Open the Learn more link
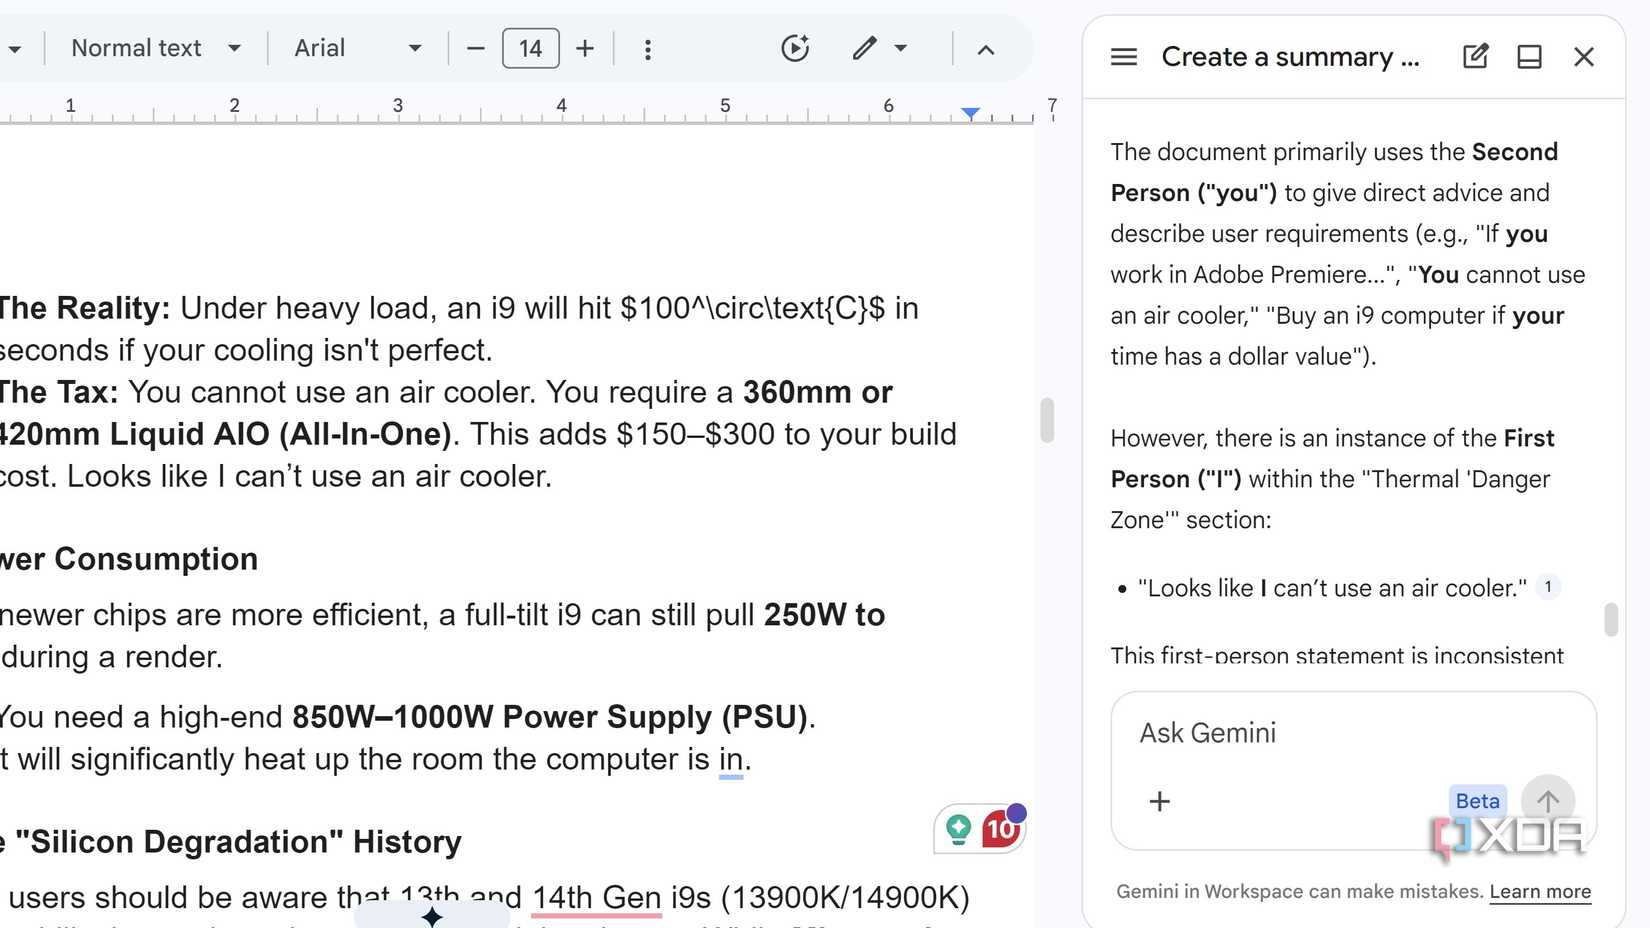The image size is (1650, 928). pyautogui.click(x=1540, y=892)
